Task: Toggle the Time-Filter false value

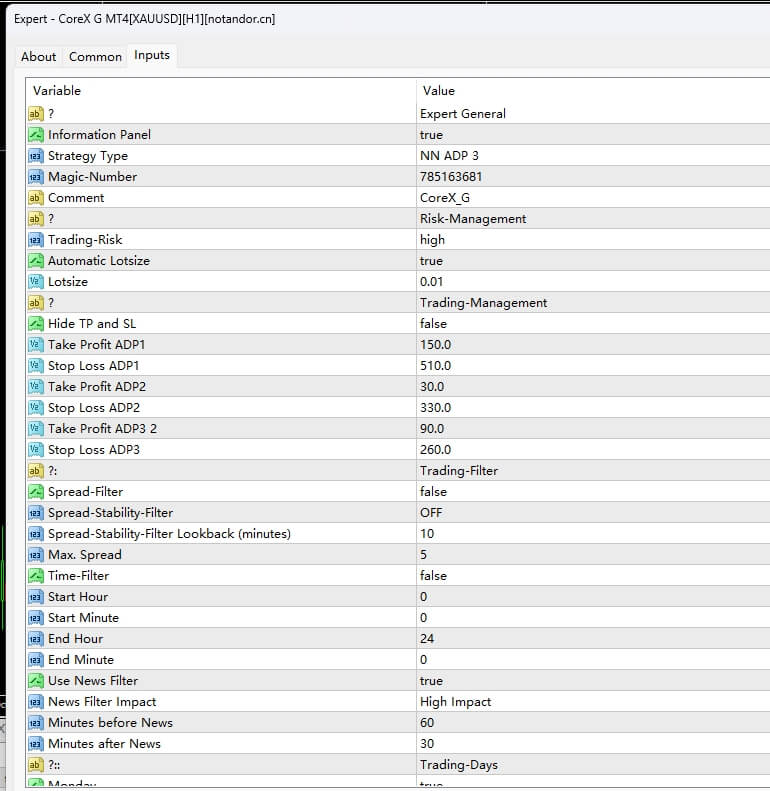Action: click(x=433, y=576)
